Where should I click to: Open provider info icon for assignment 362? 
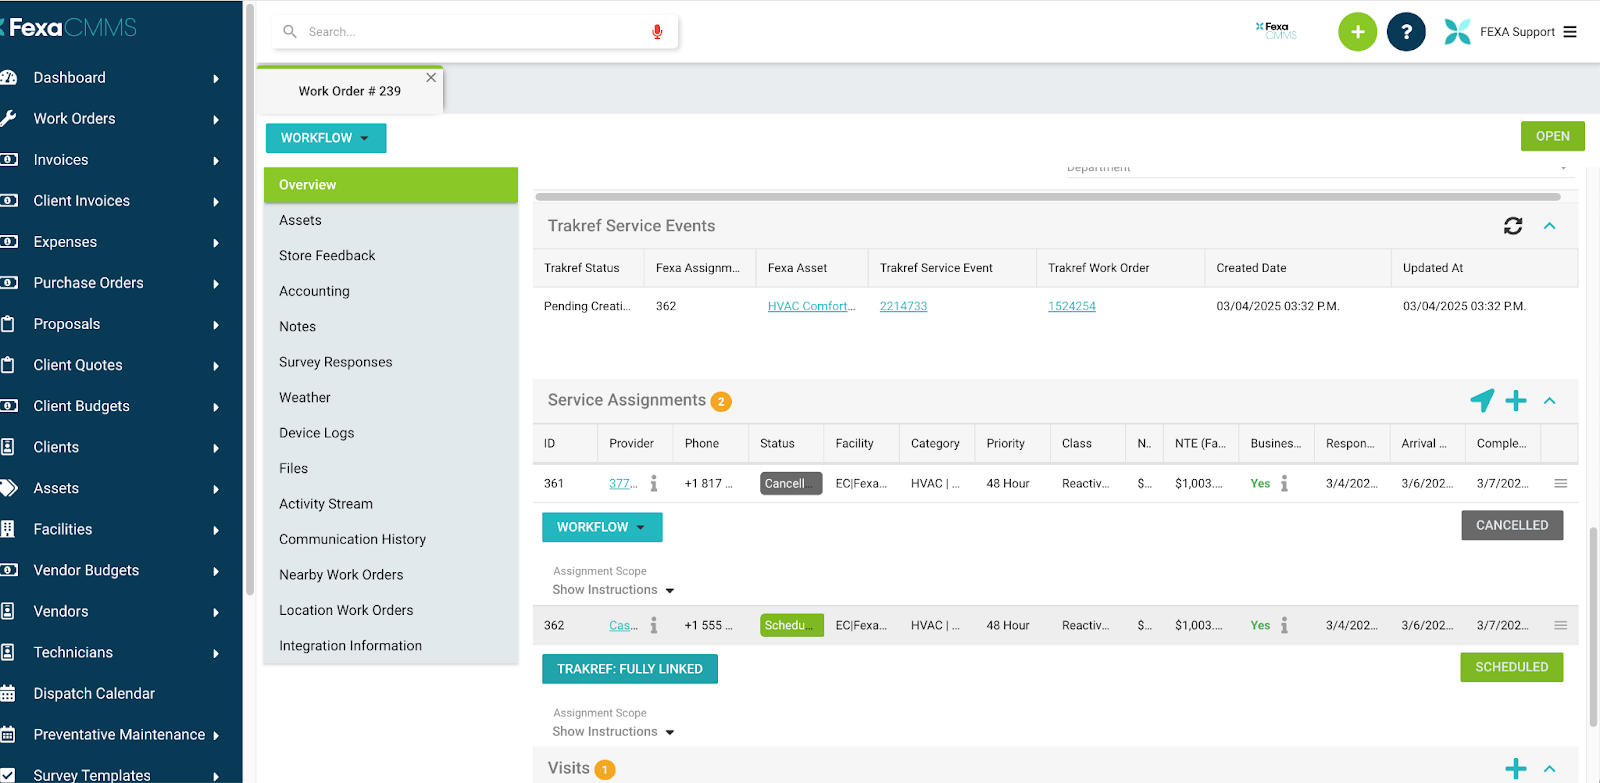point(654,625)
